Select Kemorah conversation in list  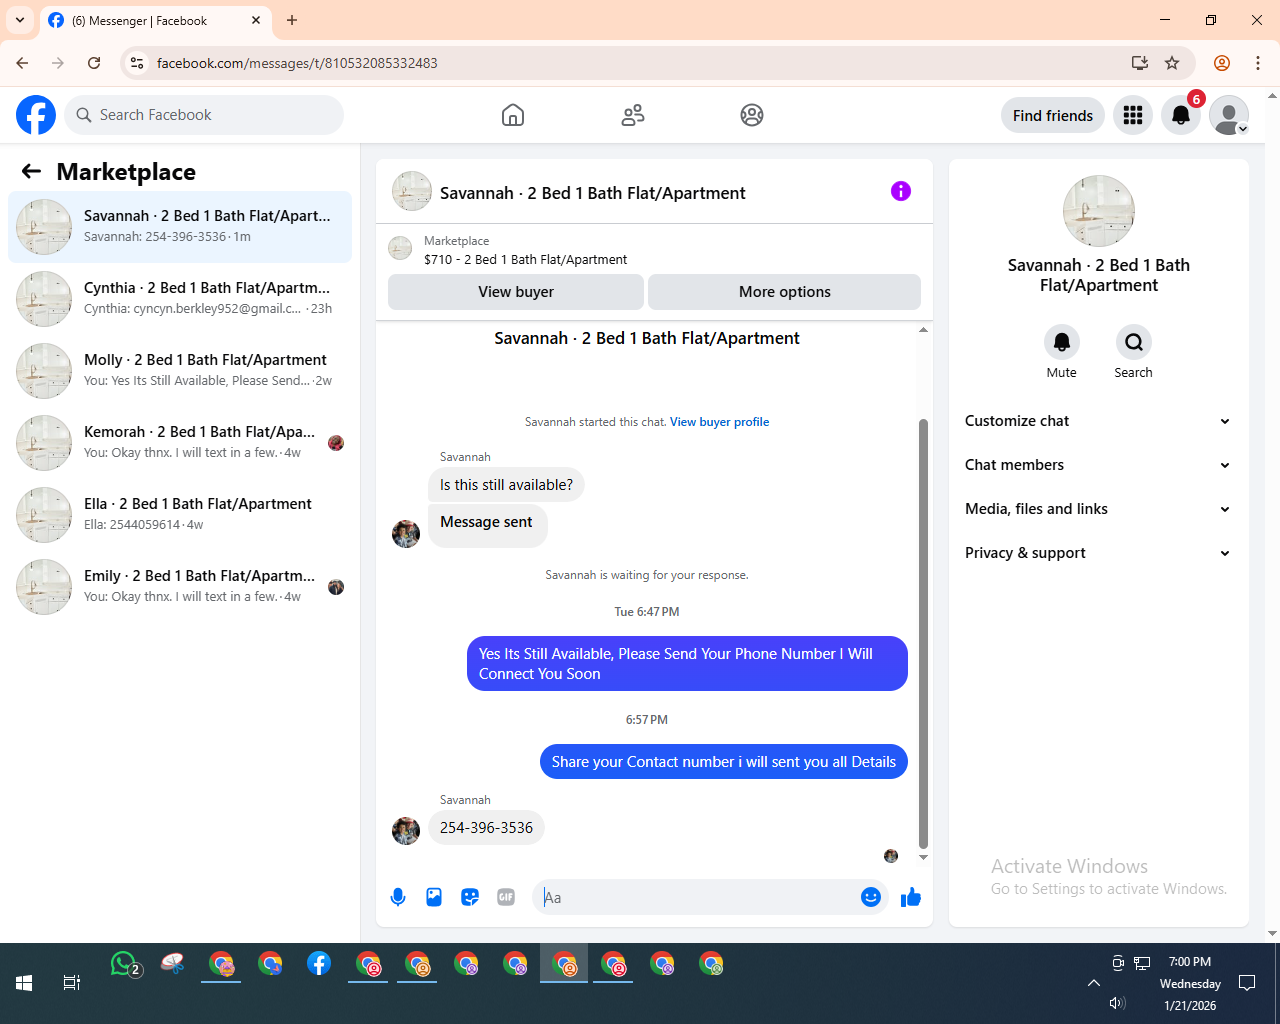pos(180,443)
